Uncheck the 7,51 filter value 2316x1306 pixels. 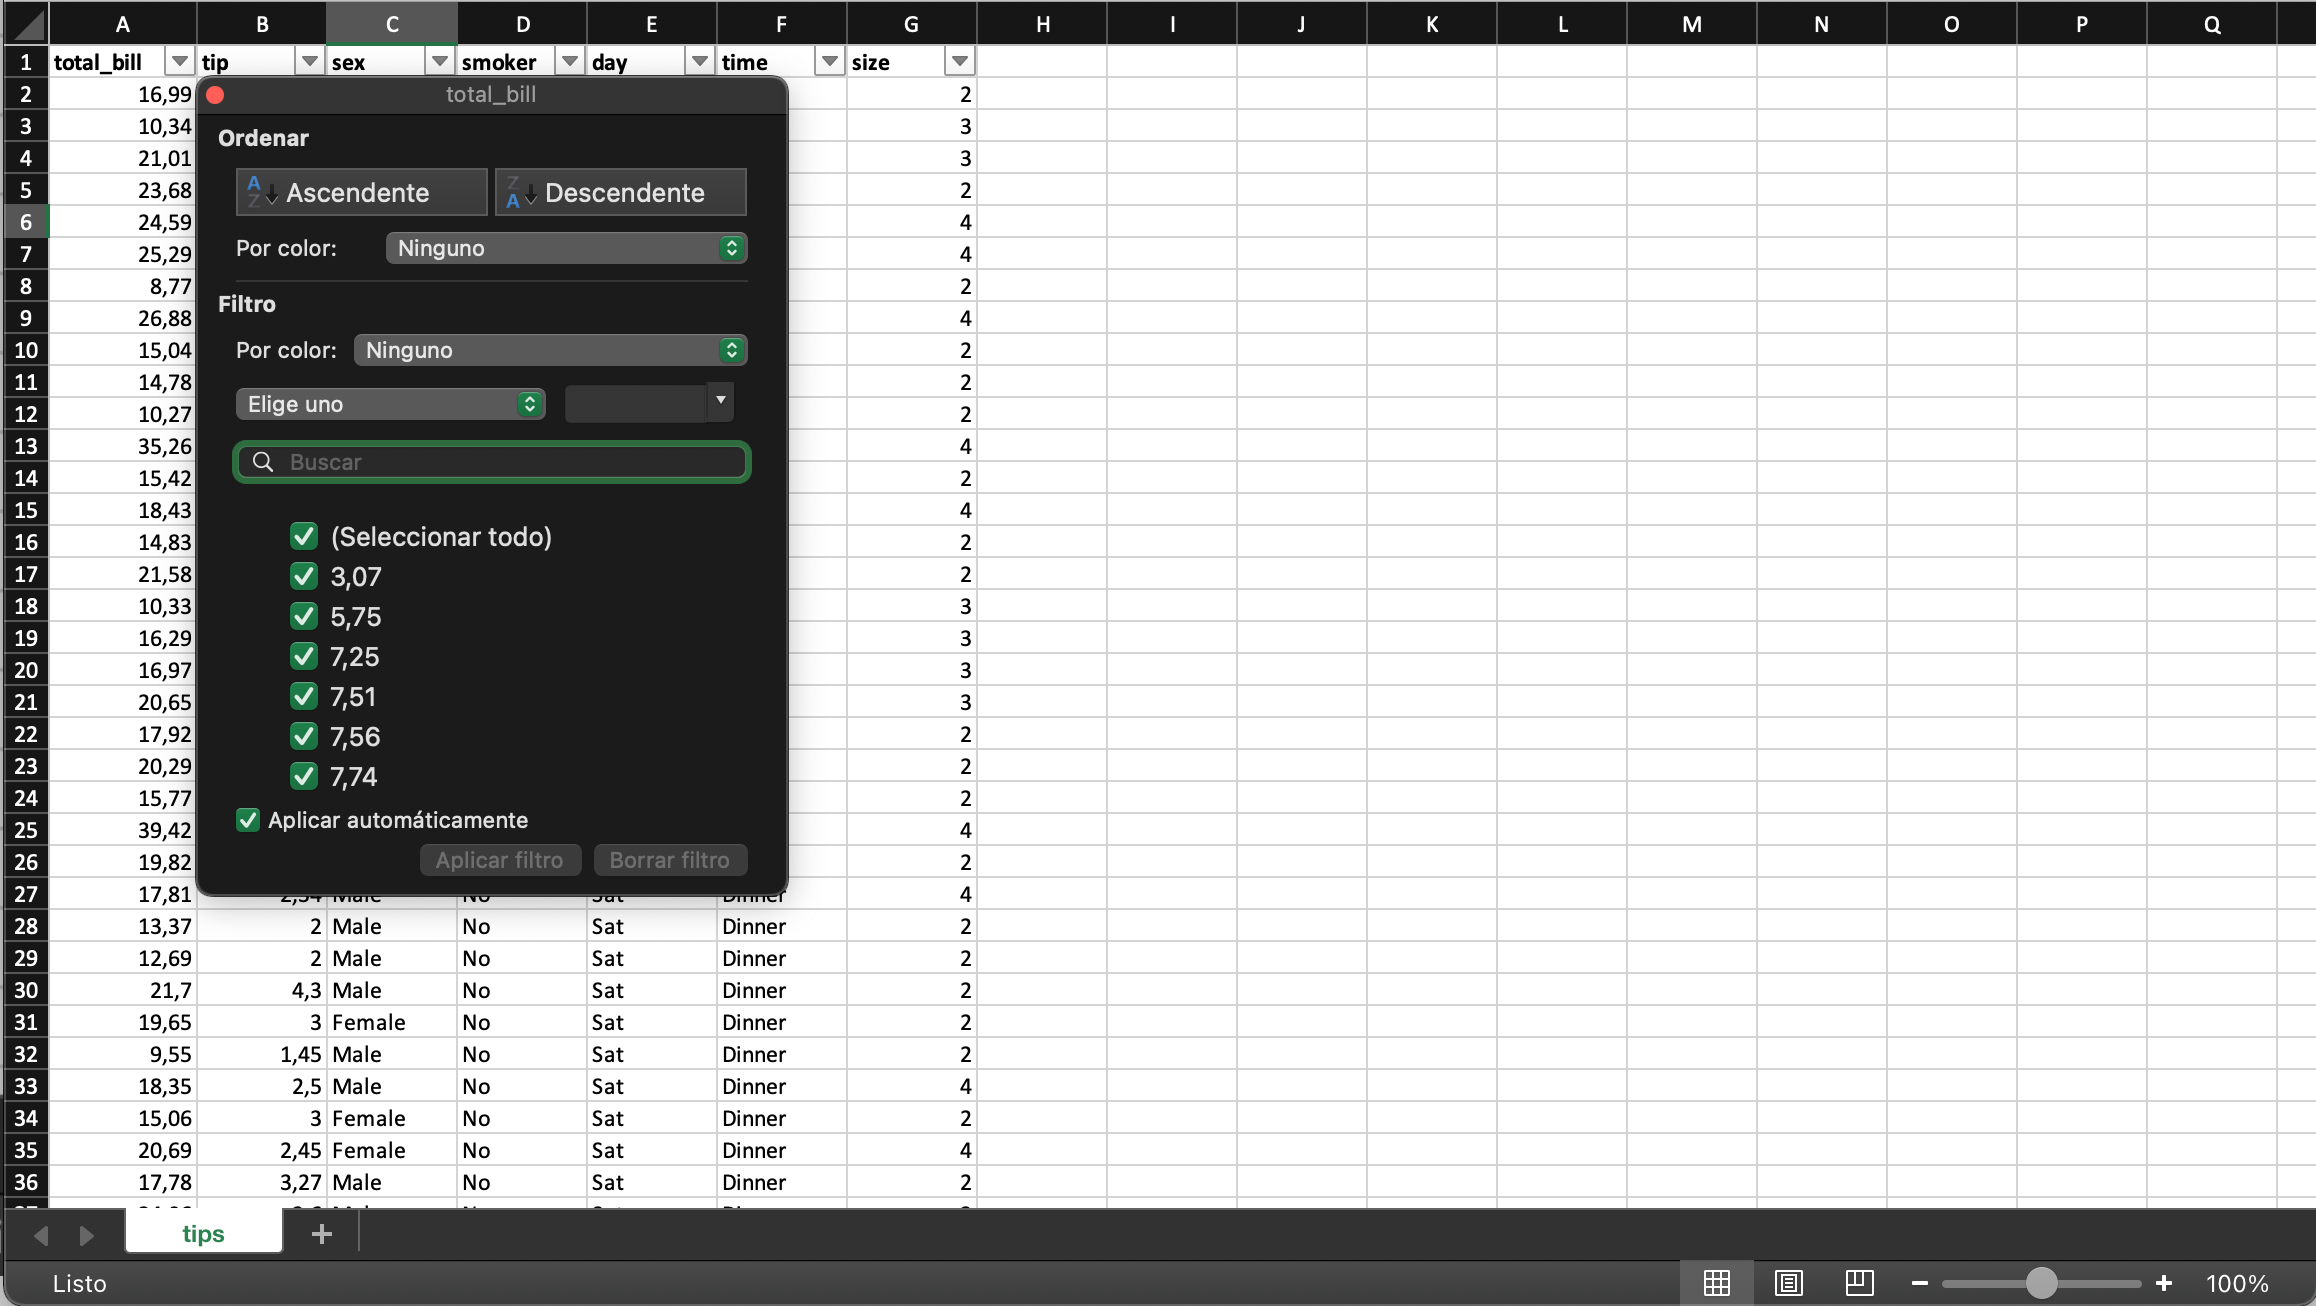pos(304,696)
